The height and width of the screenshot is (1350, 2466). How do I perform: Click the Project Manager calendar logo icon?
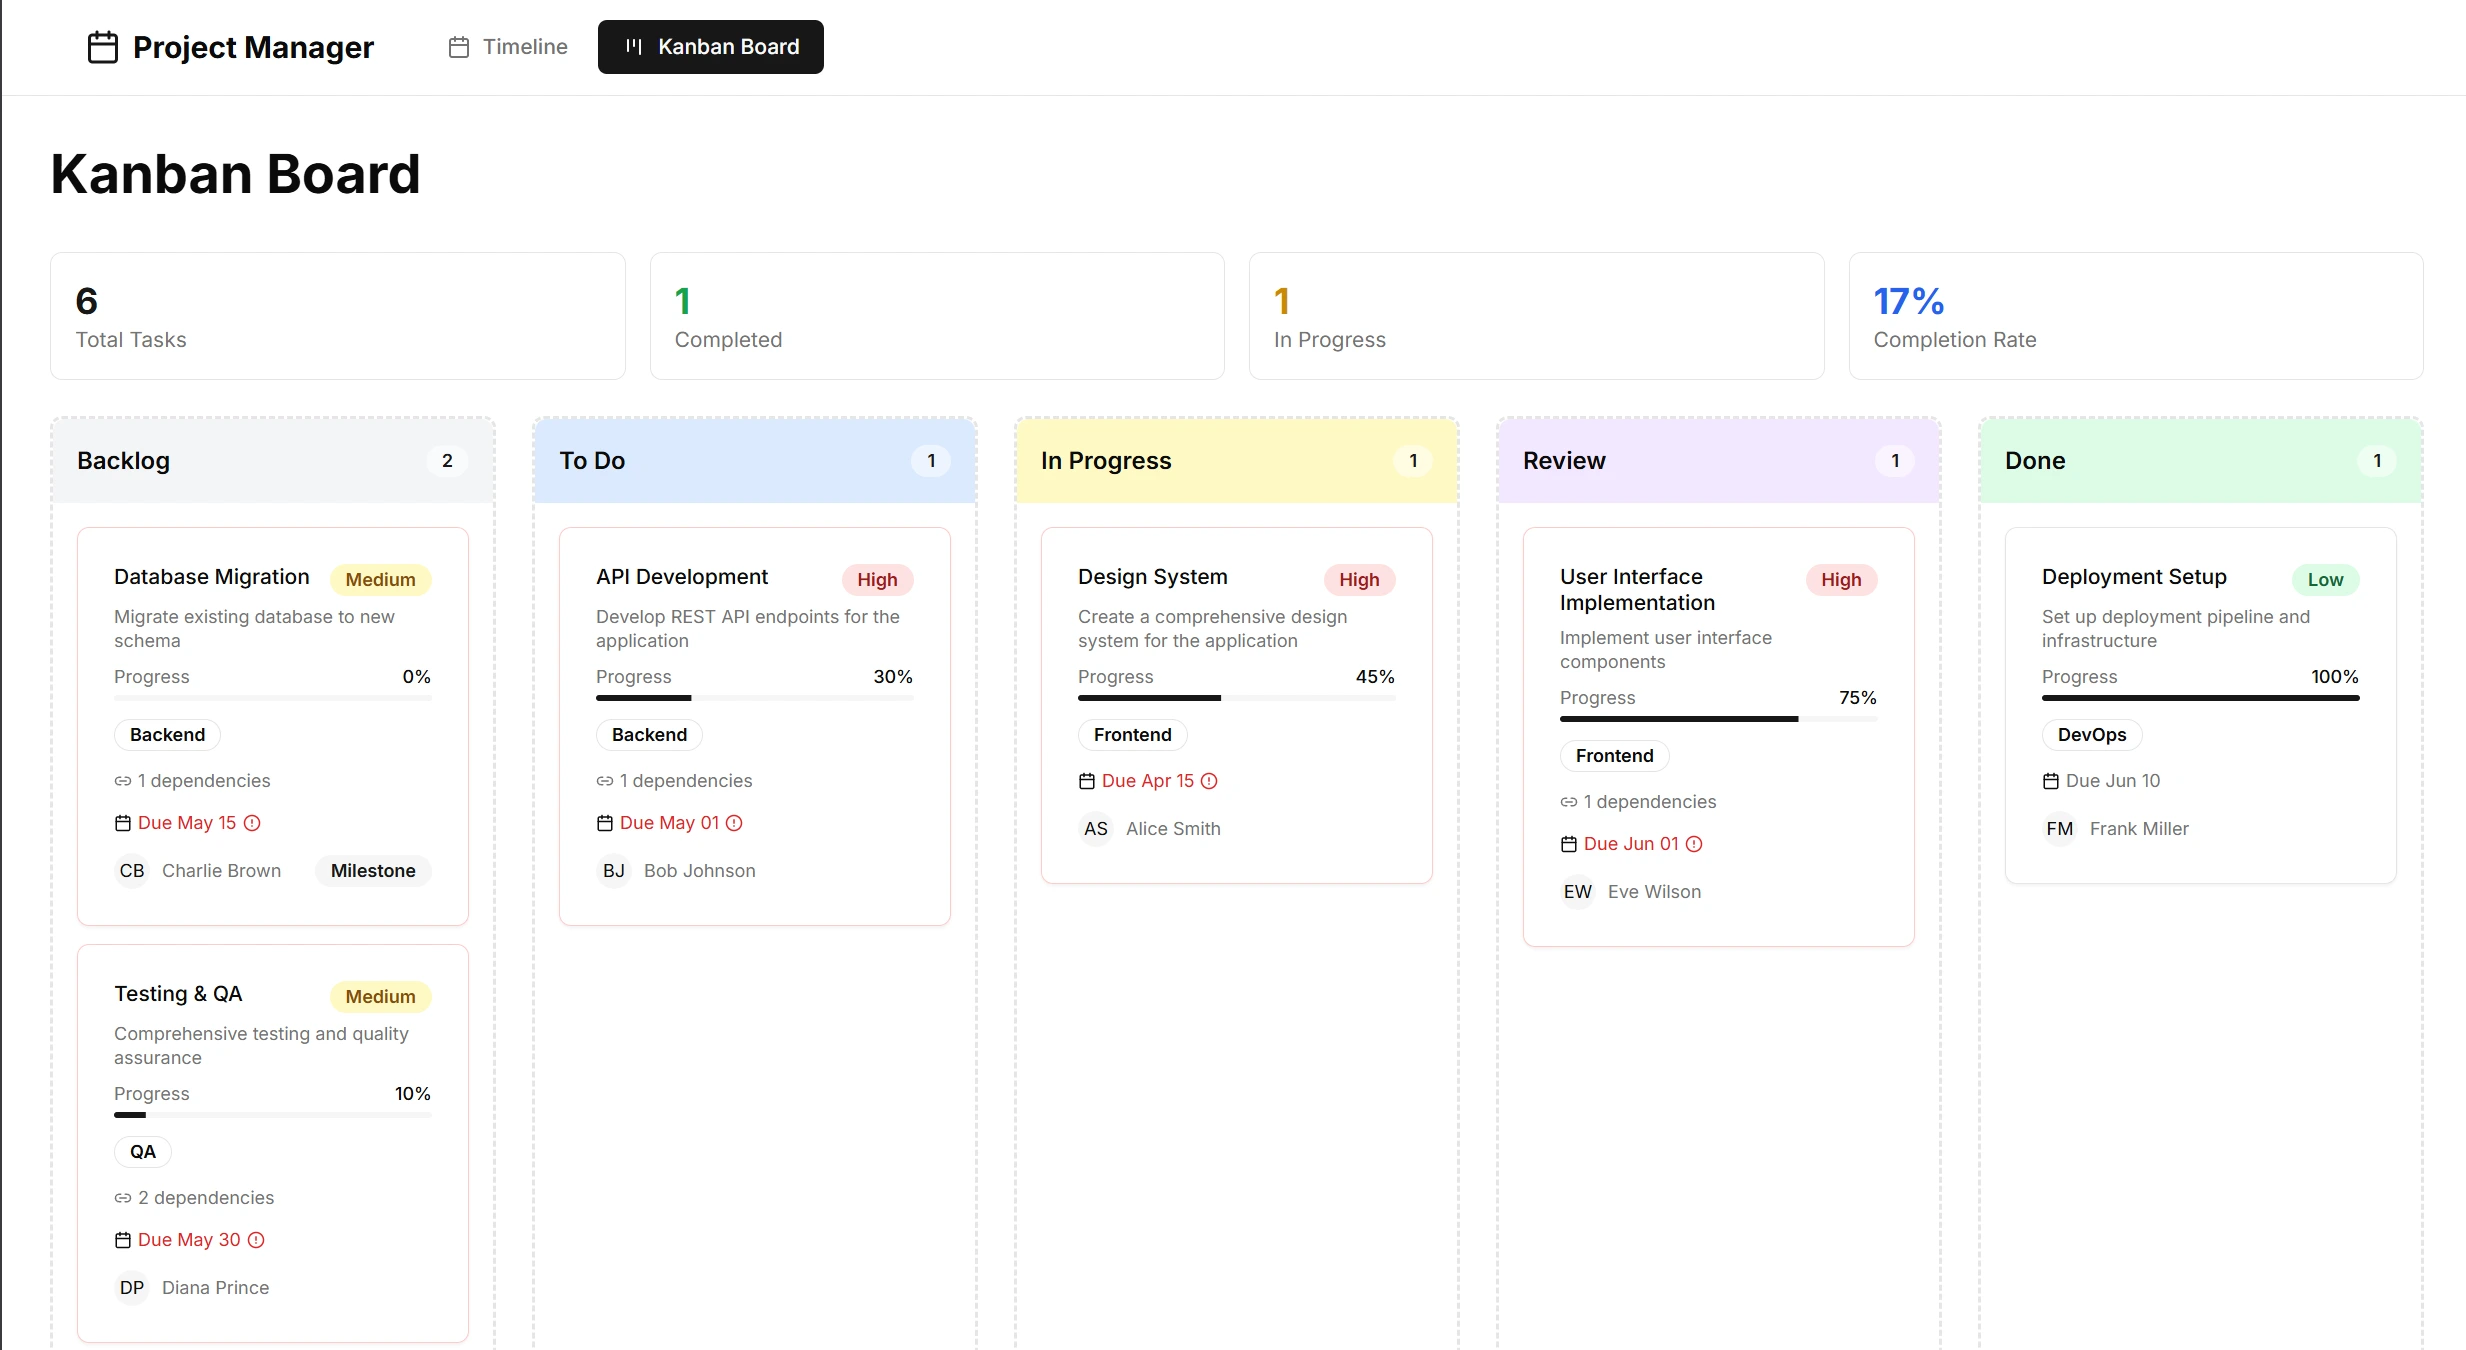[x=103, y=47]
